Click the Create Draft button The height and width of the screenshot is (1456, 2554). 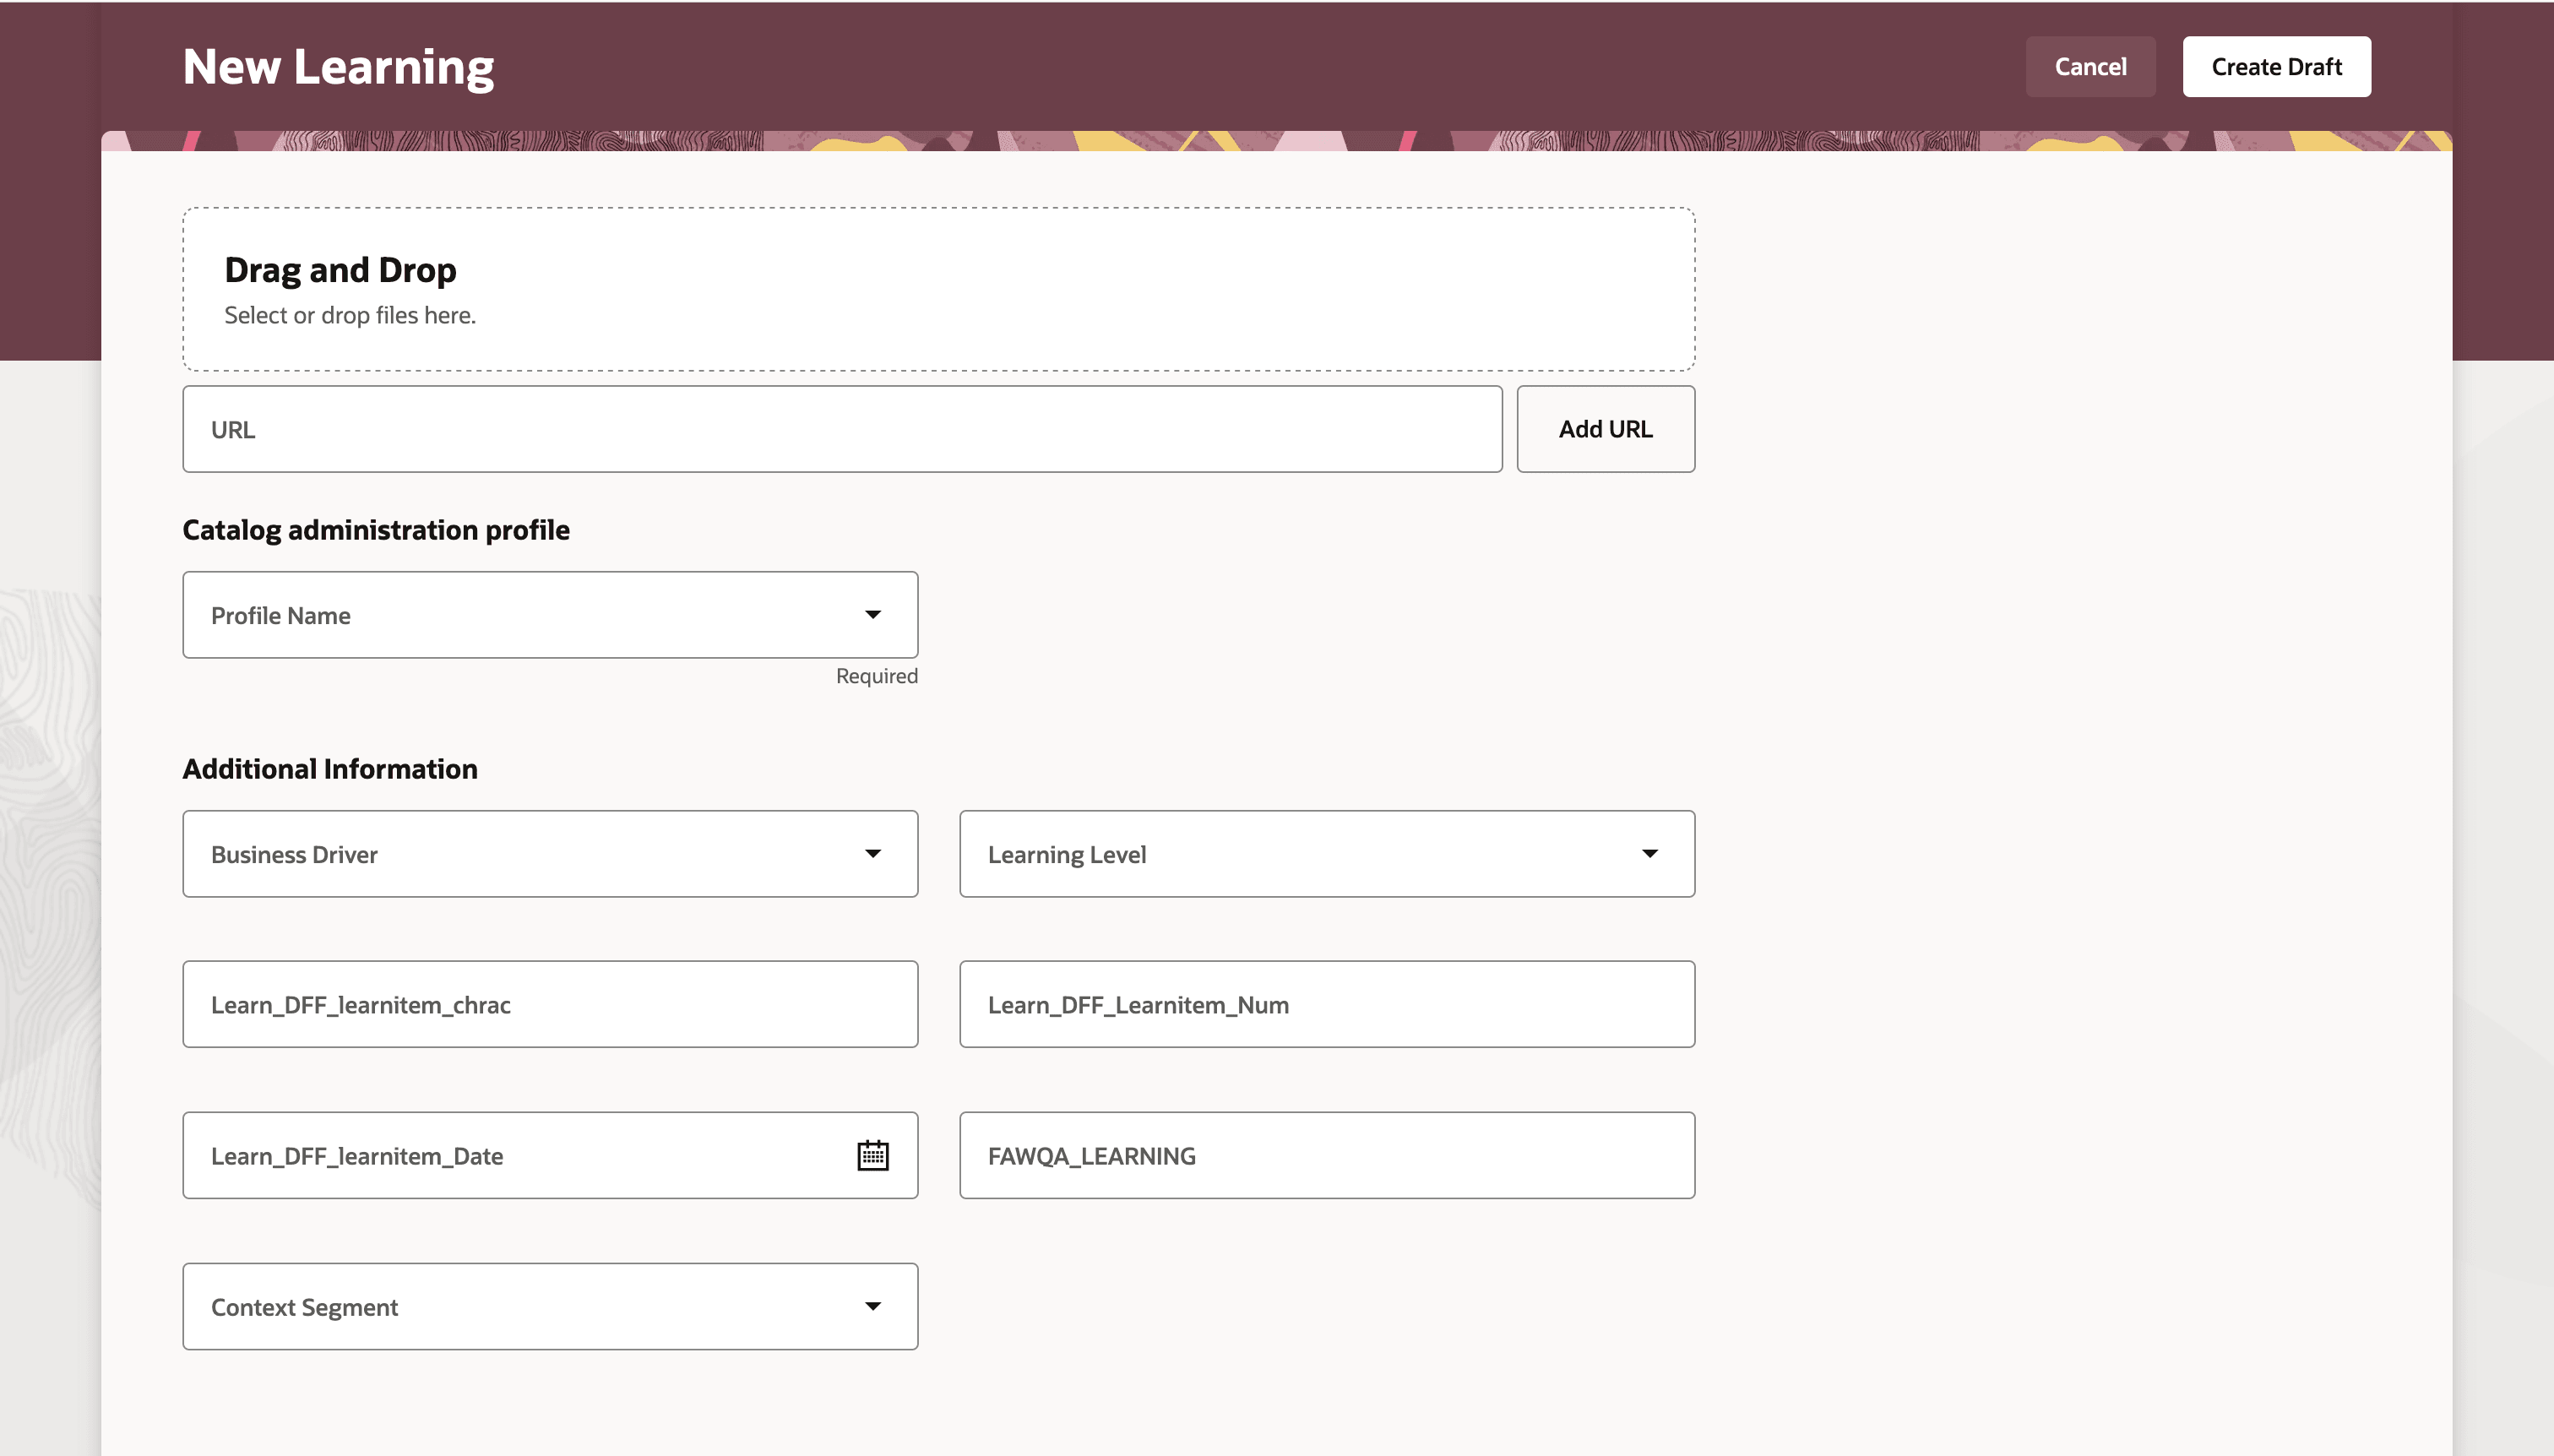pos(2275,67)
